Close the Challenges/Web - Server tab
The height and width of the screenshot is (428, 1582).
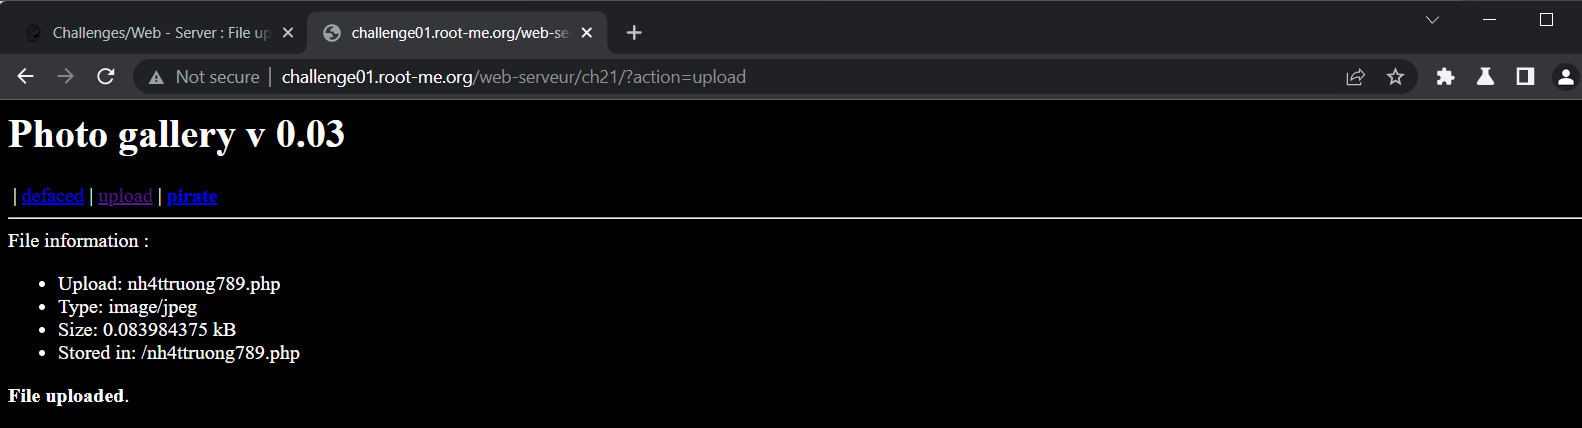(x=288, y=33)
